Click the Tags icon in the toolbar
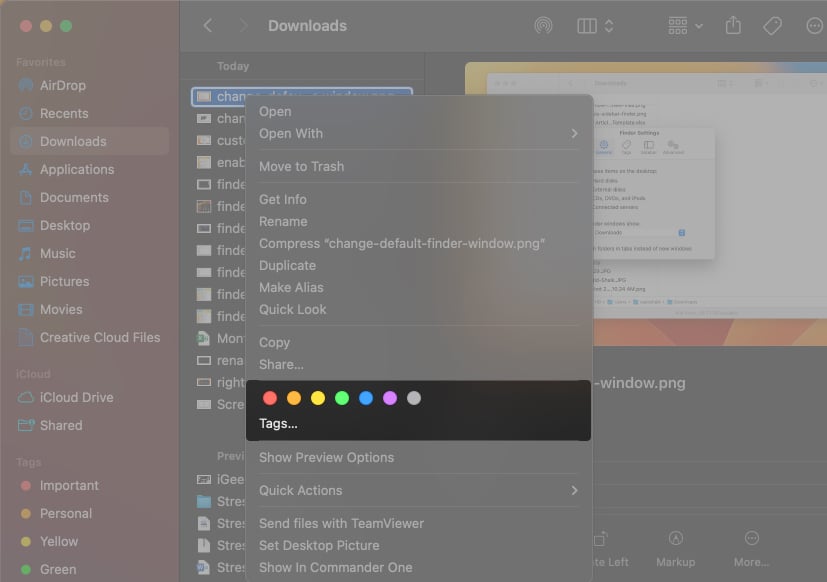The image size is (827, 582). coord(772,26)
